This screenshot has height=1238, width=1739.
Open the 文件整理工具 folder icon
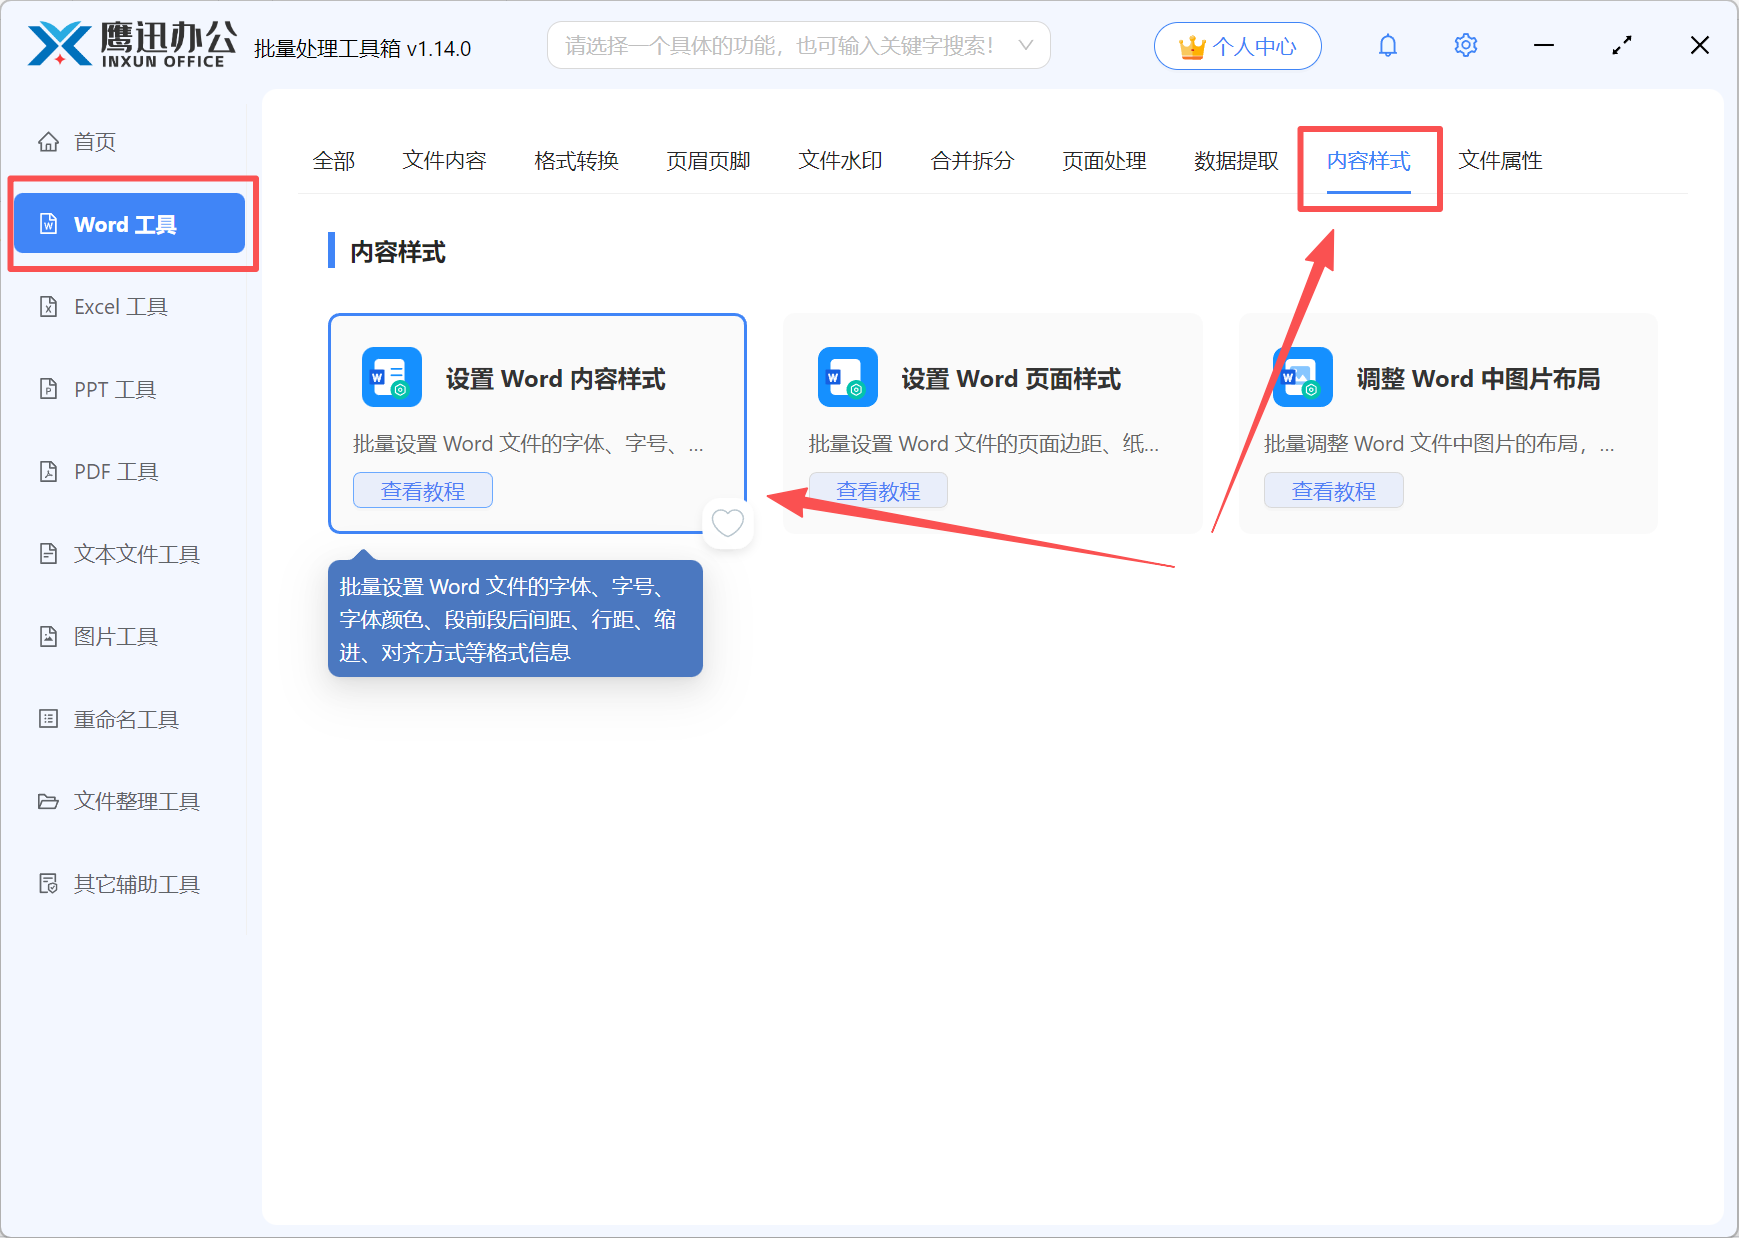point(48,801)
